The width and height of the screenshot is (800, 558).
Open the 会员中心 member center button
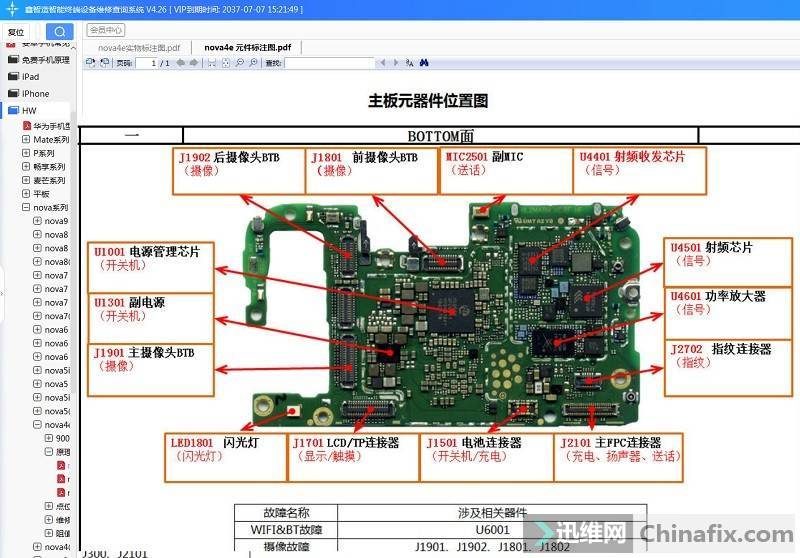pyautogui.click(x=106, y=30)
